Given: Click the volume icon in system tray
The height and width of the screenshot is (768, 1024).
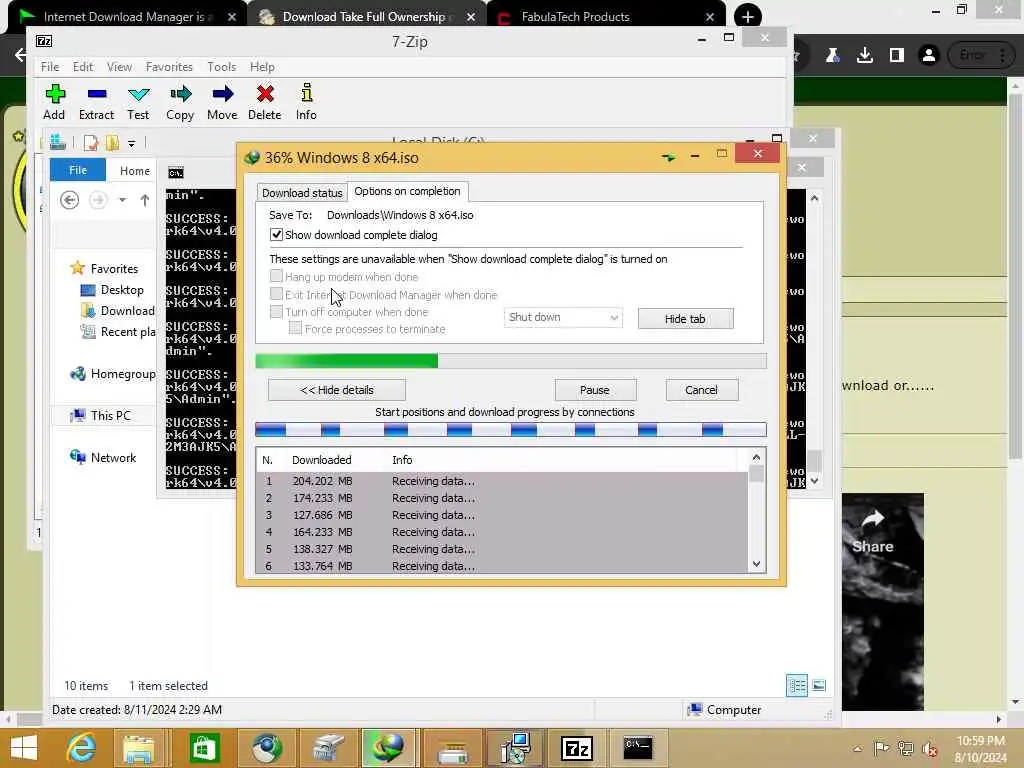Looking at the screenshot, I should coord(929,748).
